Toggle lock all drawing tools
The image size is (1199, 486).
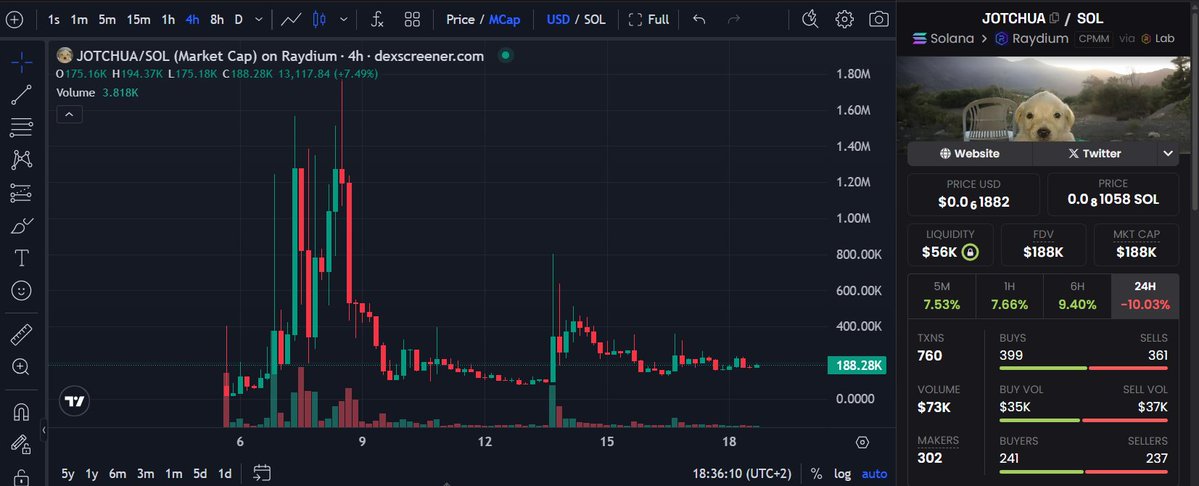click(21, 477)
